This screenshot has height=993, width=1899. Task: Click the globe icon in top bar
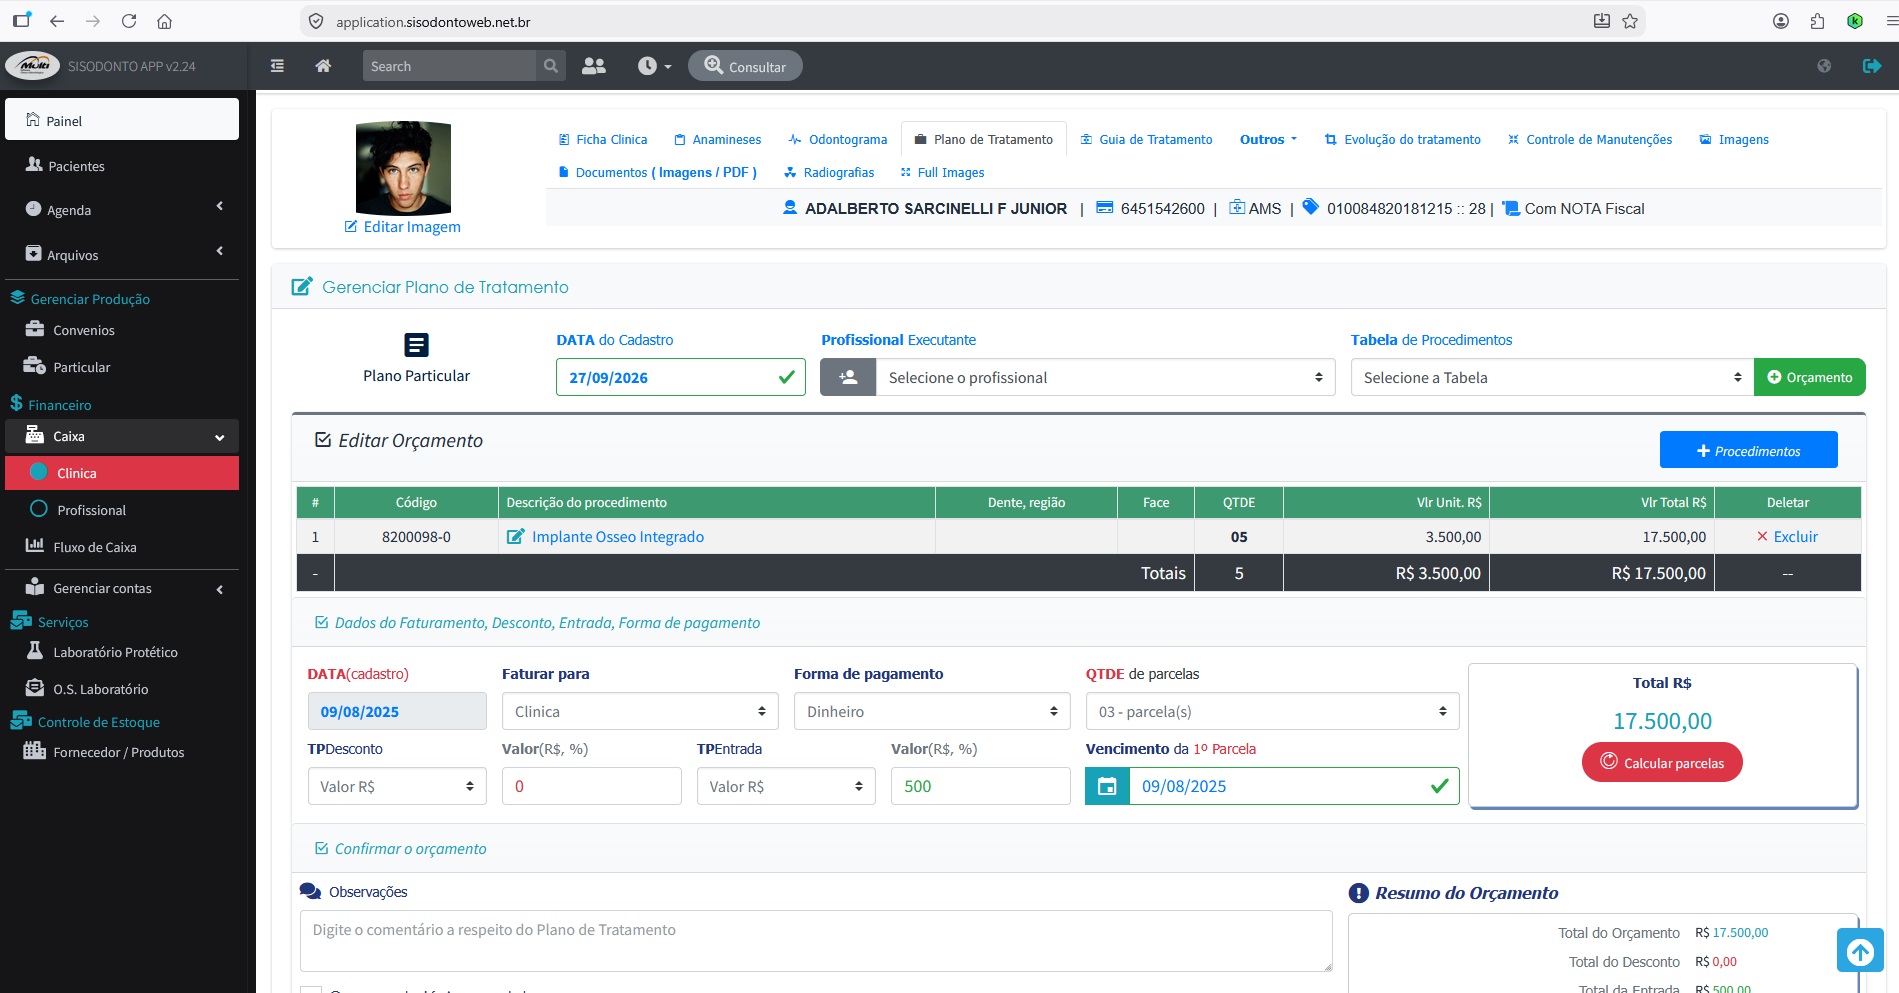(x=1824, y=66)
